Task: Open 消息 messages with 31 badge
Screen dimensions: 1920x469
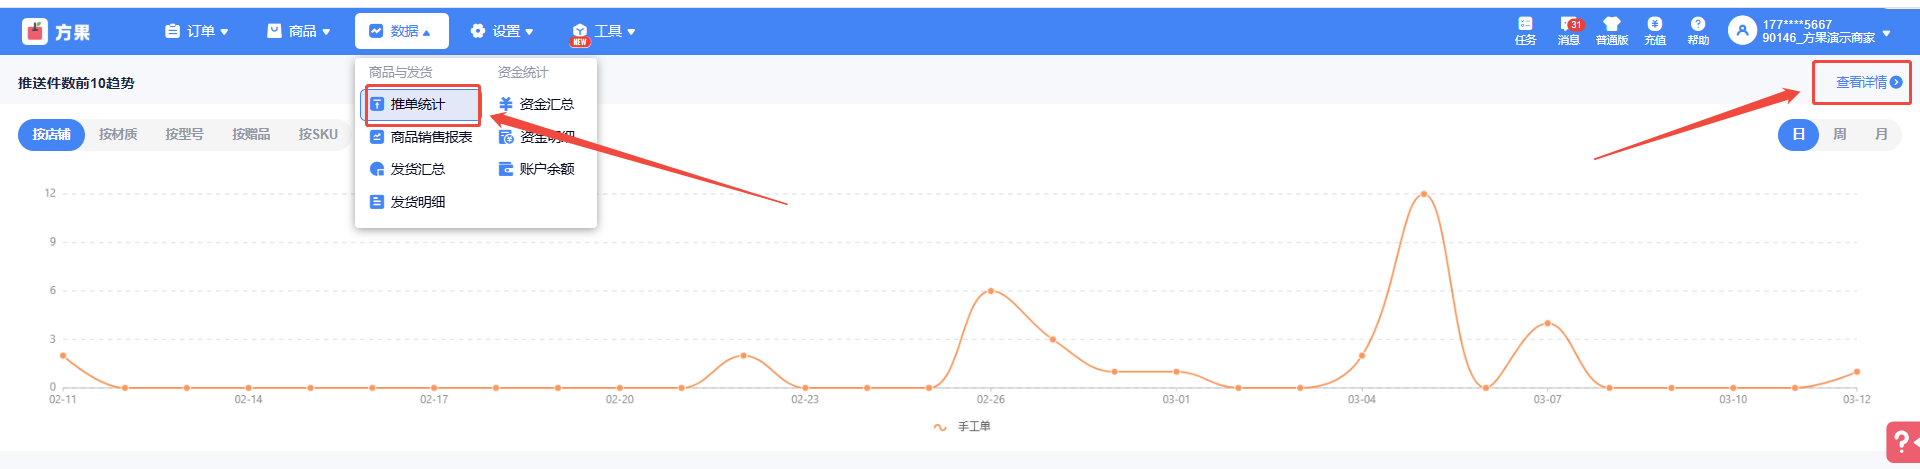Action: coord(1569,25)
